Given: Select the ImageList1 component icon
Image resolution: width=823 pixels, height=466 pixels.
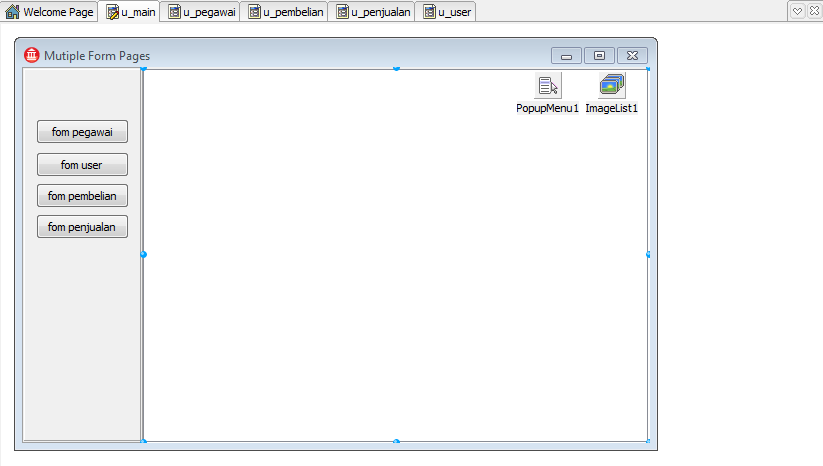Looking at the screenshot, I should [x=611, y=86].
